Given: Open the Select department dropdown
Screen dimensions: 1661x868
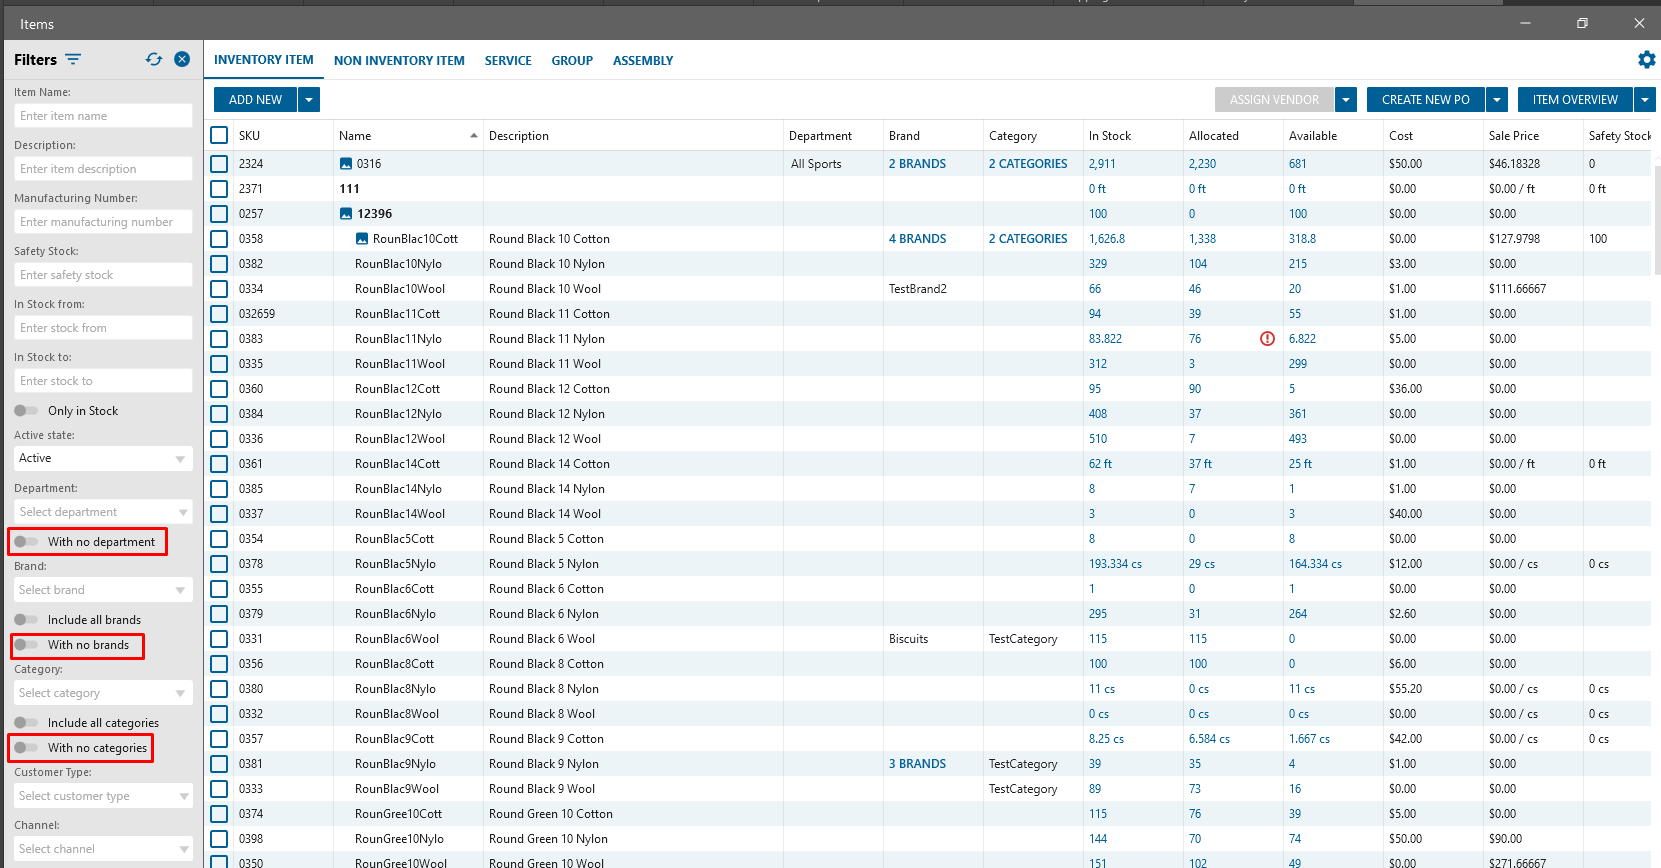Looking at the screenshot, I should point(102,512).
